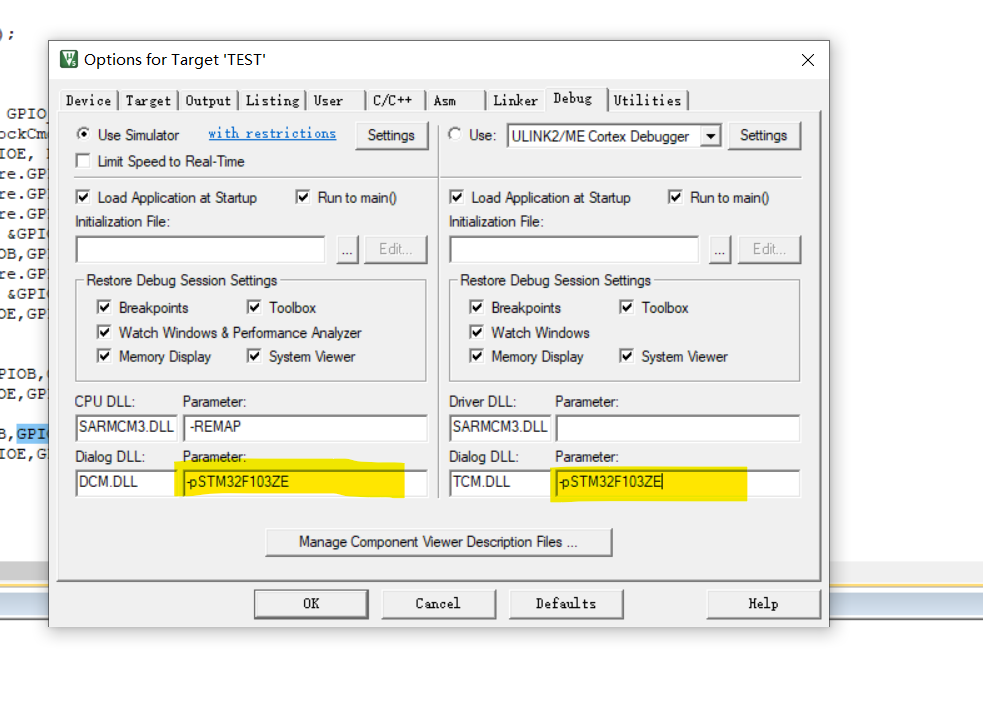Click the -REMAP parameter field

tap(305, 428)
